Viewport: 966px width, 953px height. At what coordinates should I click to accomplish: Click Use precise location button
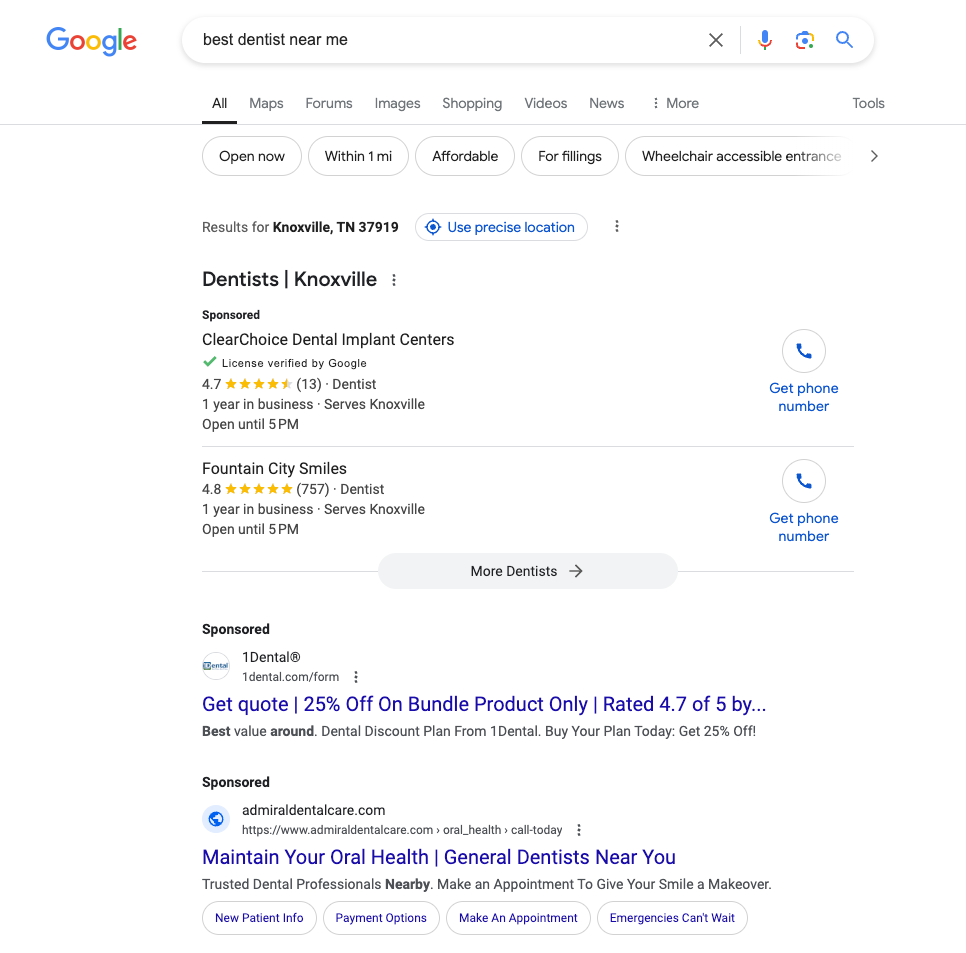coord(501,227)
